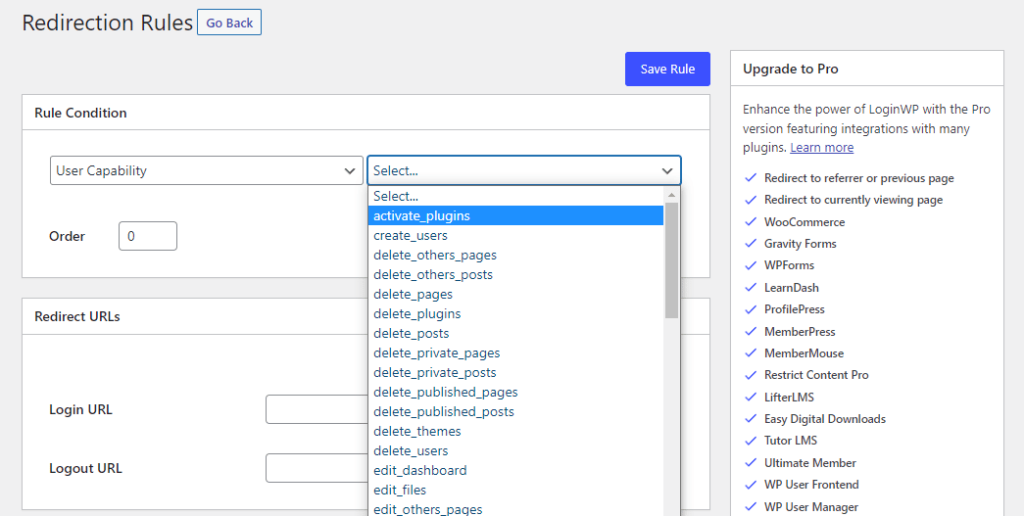Click the Login URL input field

pyautogui.click(x=316, y=410)
